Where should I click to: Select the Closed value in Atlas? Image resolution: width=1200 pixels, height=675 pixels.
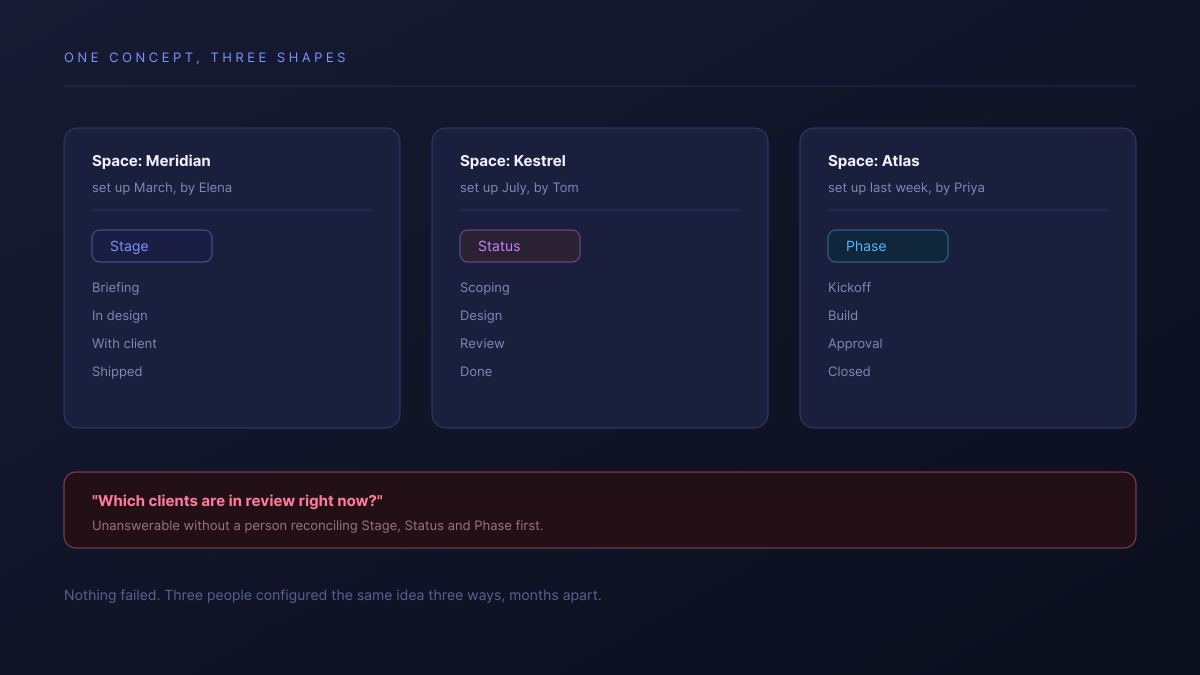849,372
